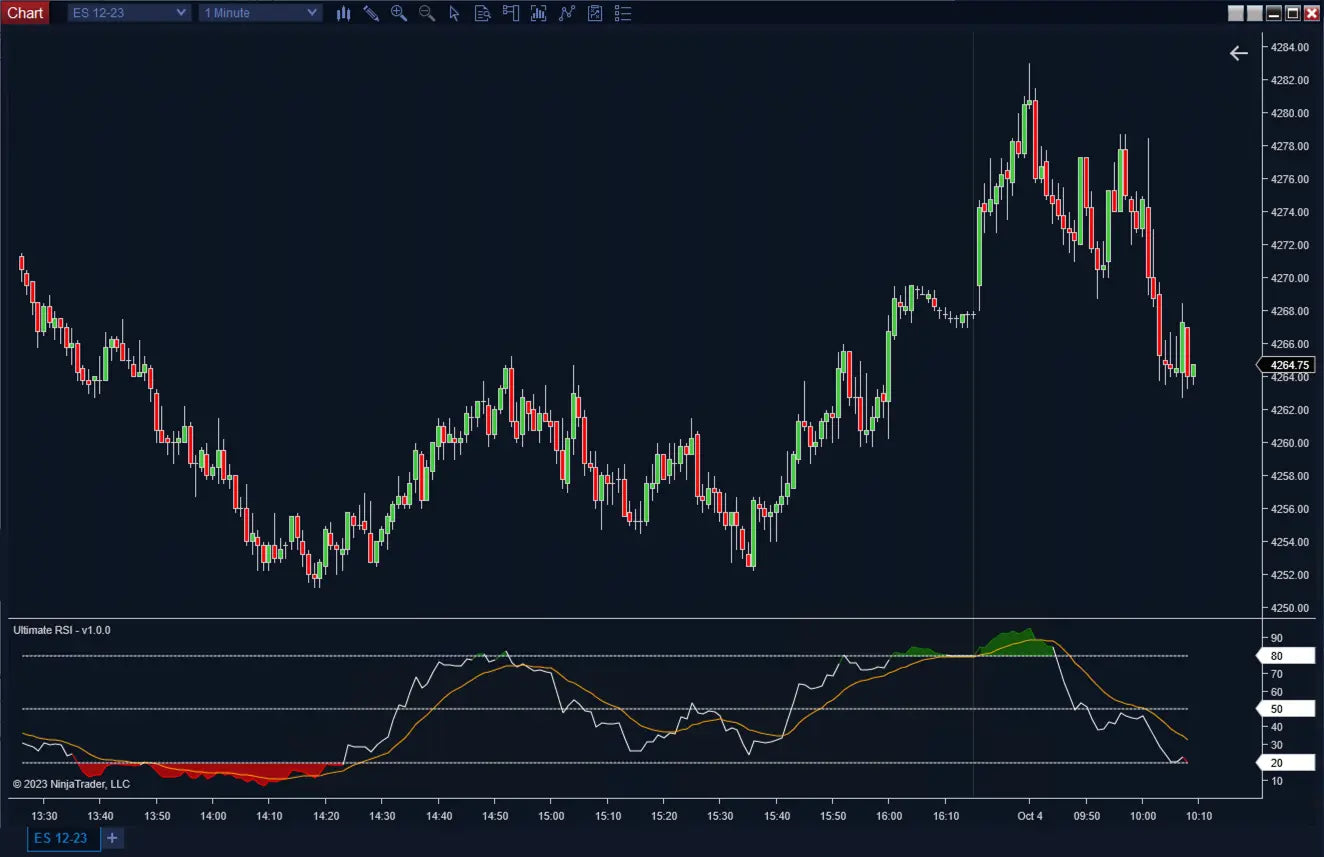Click the zoom out magnifier icon
The image size is (1324, 857).
(x=427, y=13)
